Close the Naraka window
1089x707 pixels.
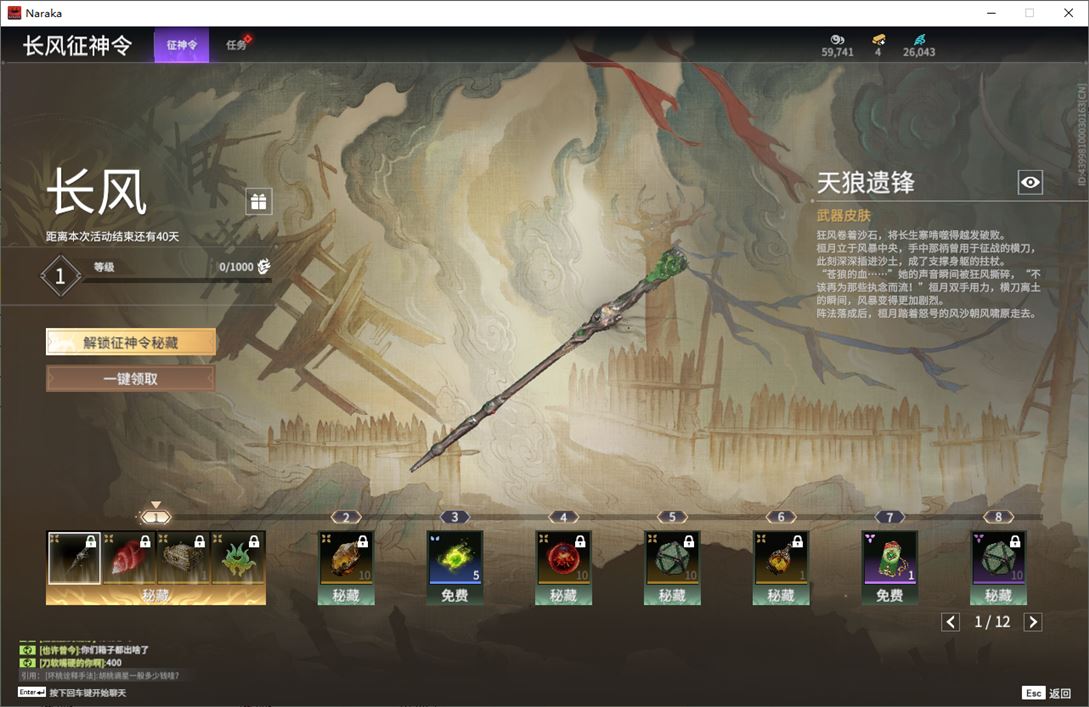pos(1068,13)
